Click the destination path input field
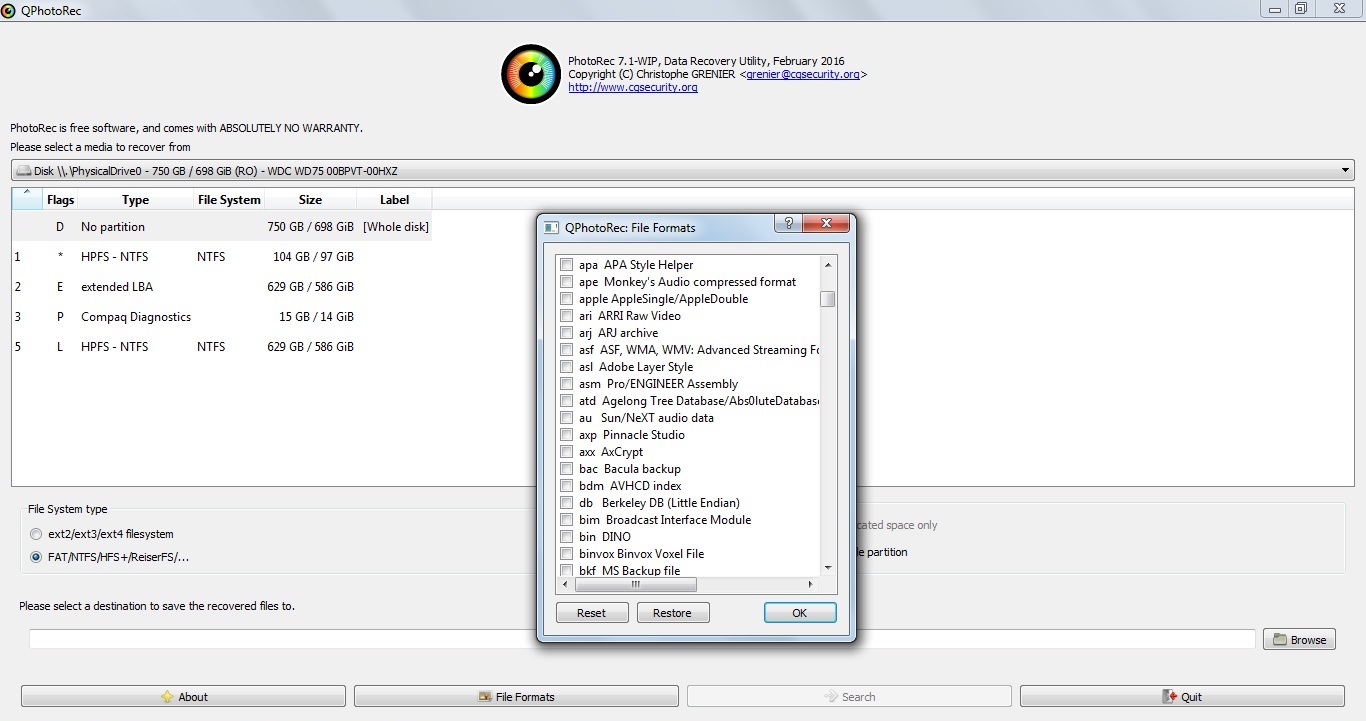This screenshot has width=1366, height=721. point(642,639)
